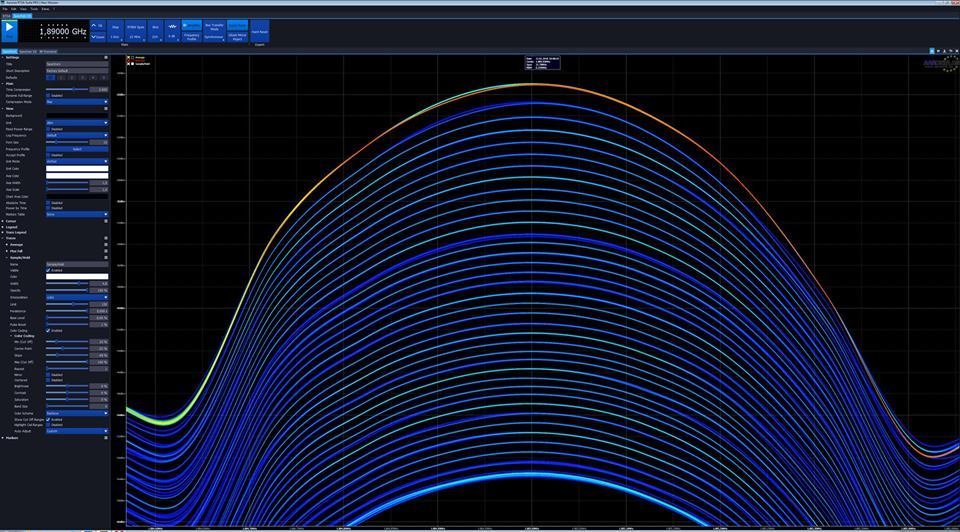Screen dimensions: 960x532
Task: Click the Traces section header options icon
Action: click(106, 238)
